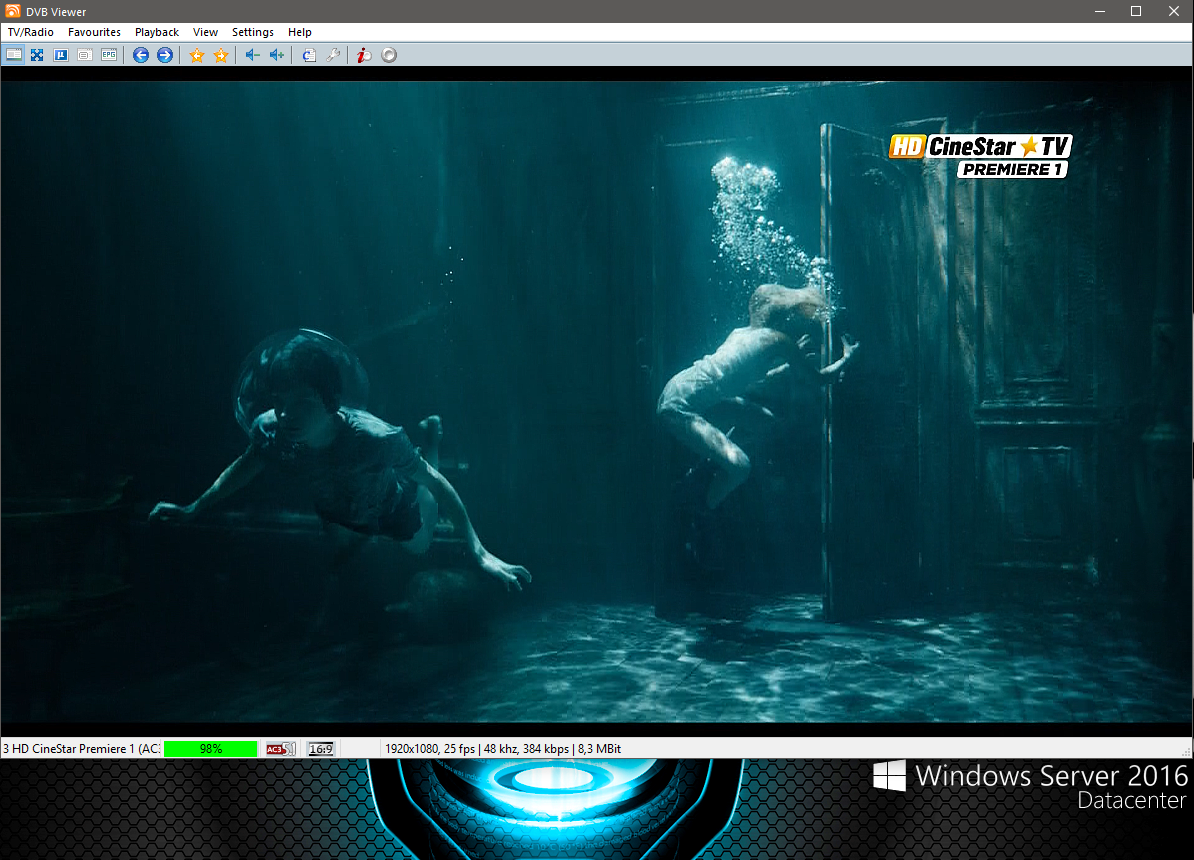Open the TV/Radio menu
Screen dimensions: 1194x860
pyautogui.click(x=30, y=32)
